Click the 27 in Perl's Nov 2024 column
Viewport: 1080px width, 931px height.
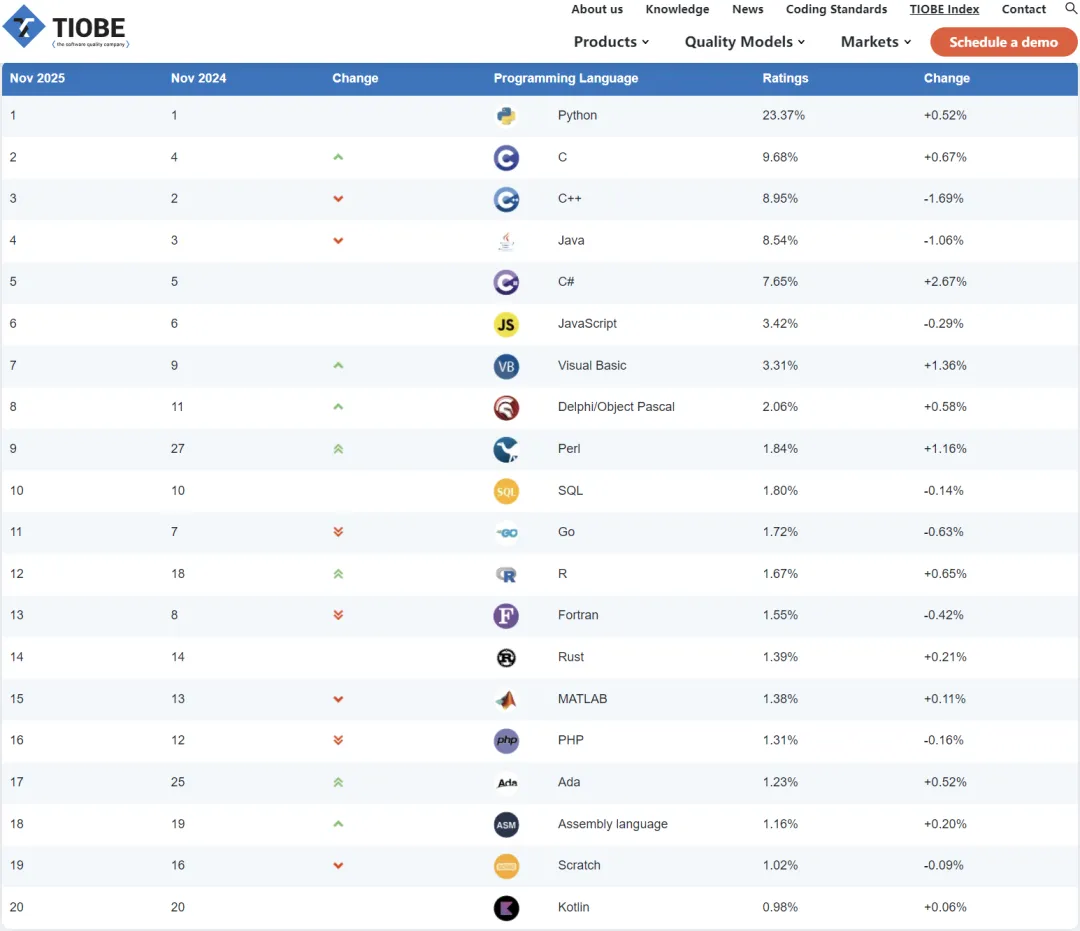(x=178, y=449)
